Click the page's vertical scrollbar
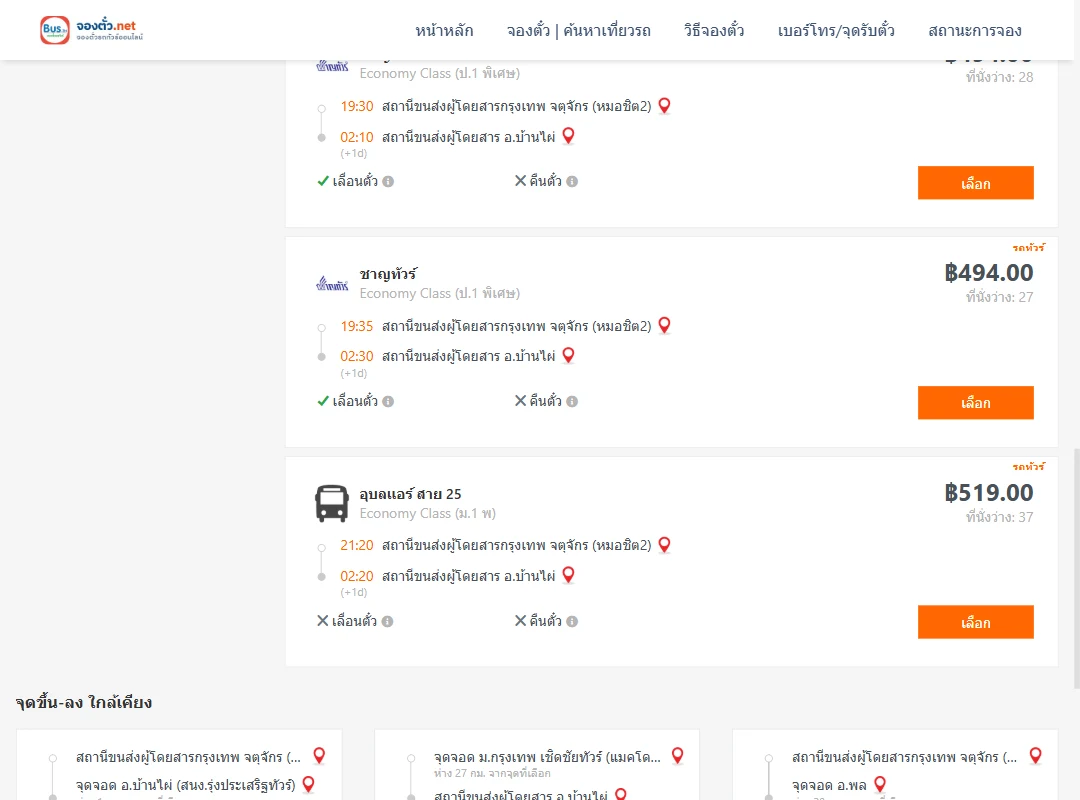Image resolution: width=1080 pixels, height=800 pixels. (1077, 568)
